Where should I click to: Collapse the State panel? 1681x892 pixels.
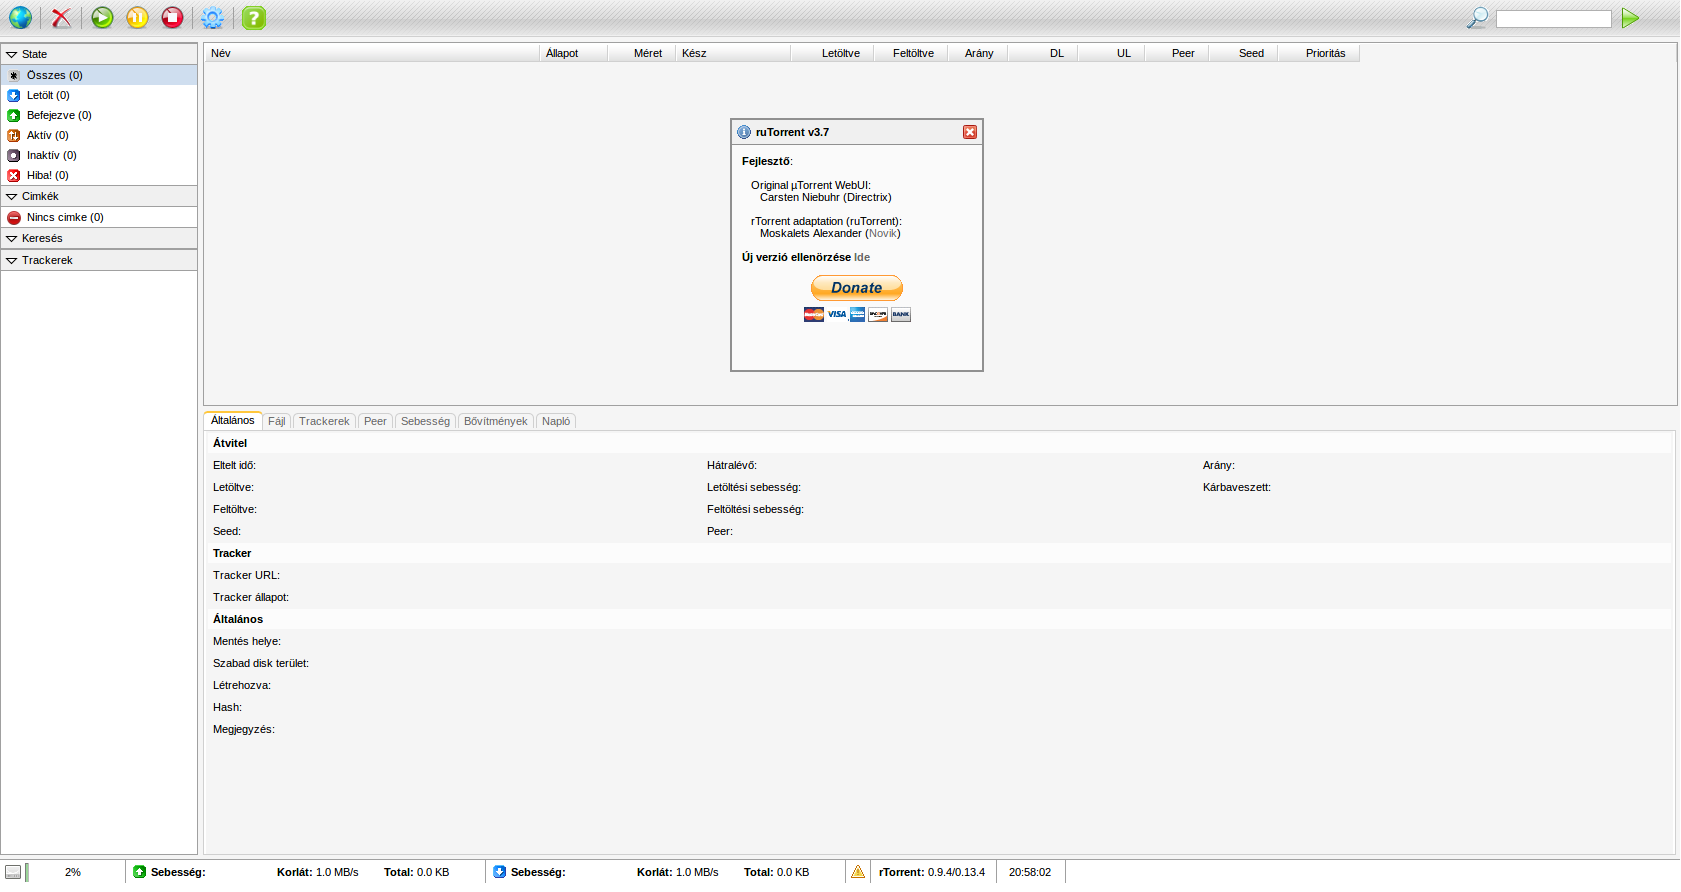tap(99, 54)
